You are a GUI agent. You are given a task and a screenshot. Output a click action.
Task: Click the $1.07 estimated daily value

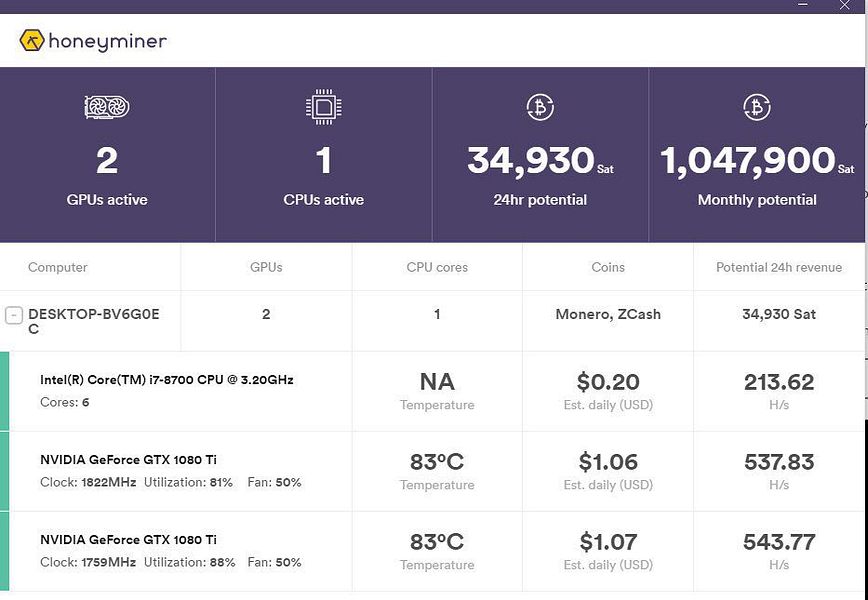click(608, 542)
